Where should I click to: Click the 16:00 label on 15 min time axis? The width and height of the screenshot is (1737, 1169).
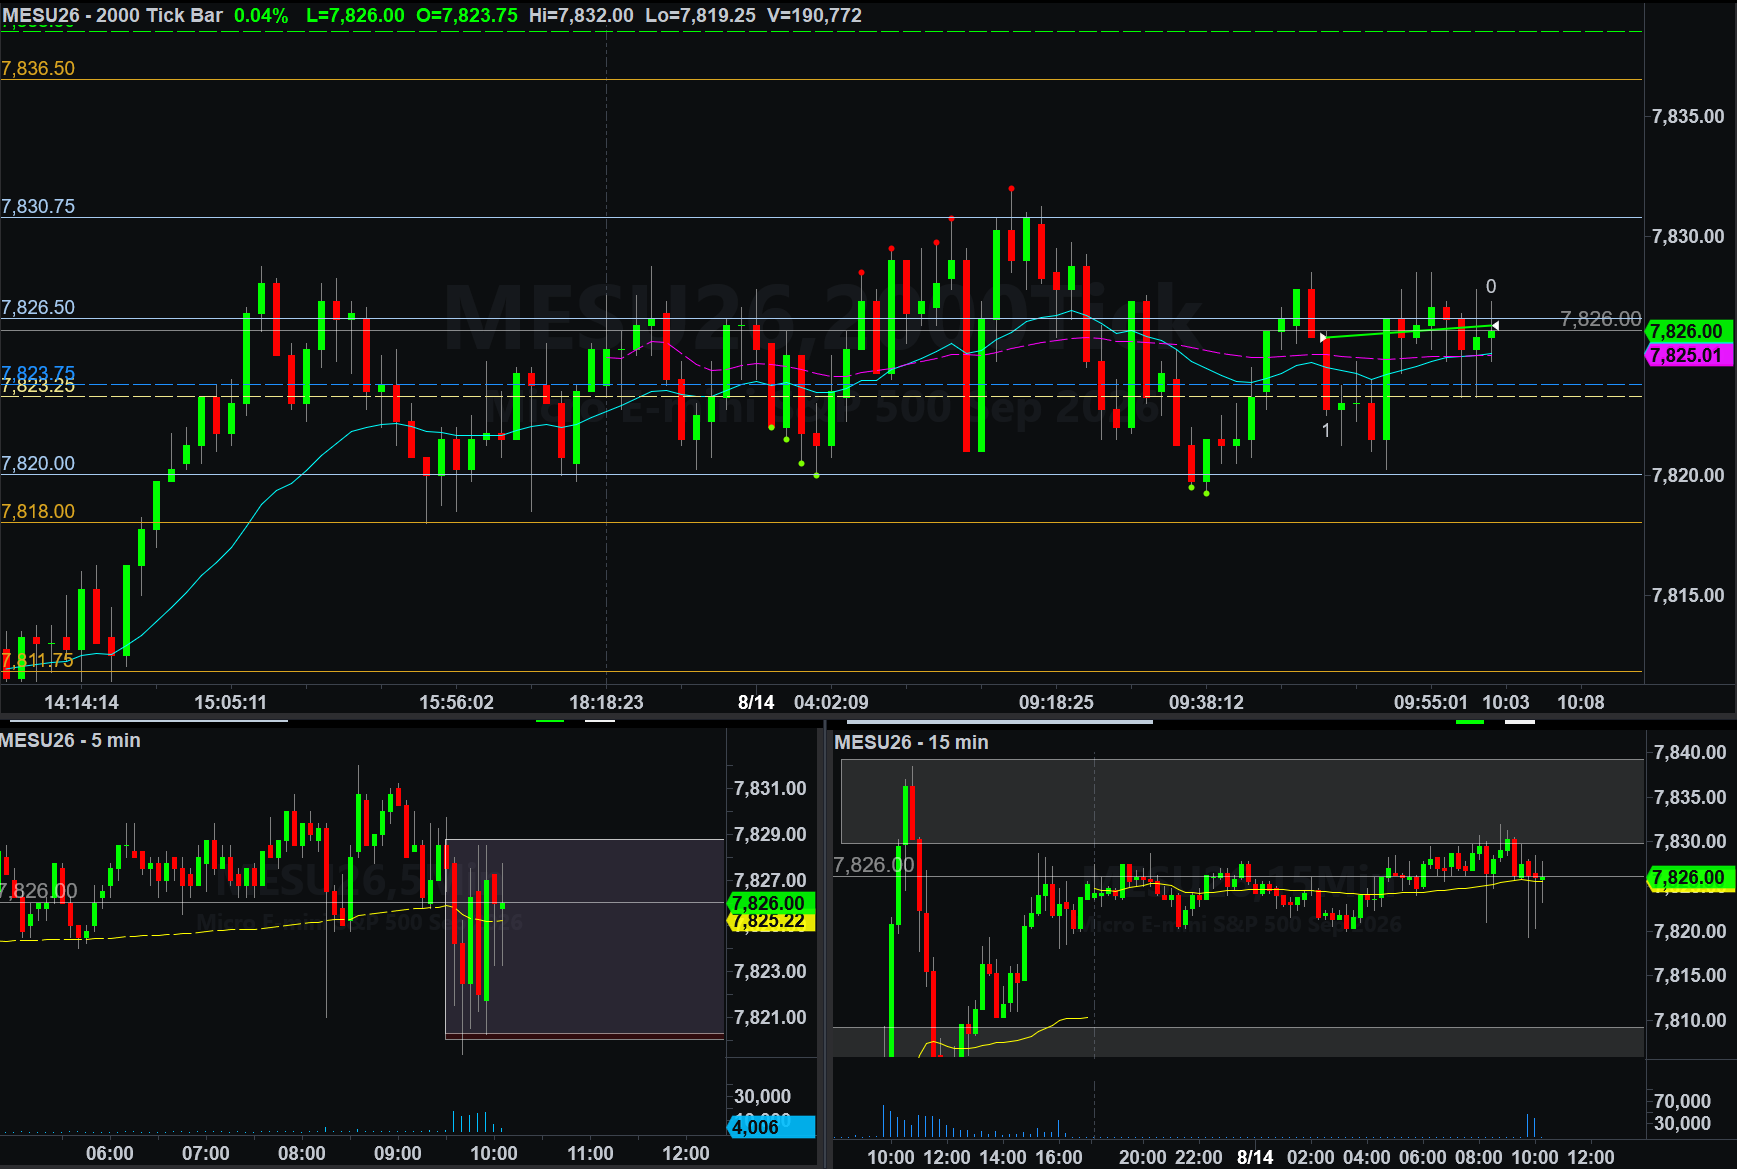click(x=1058, y=1157)
